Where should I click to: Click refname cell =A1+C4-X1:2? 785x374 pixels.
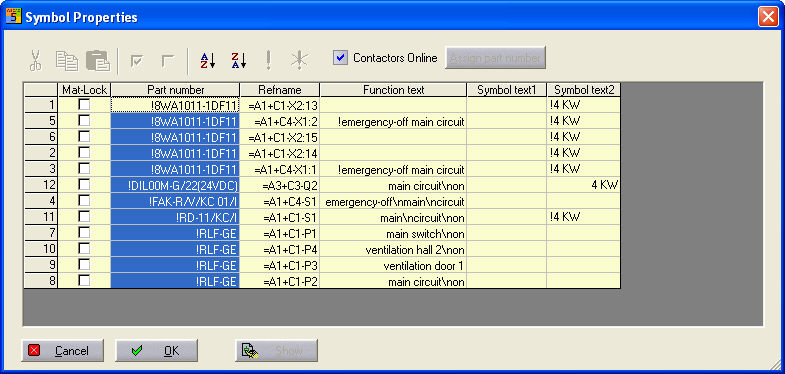point(280,121)
